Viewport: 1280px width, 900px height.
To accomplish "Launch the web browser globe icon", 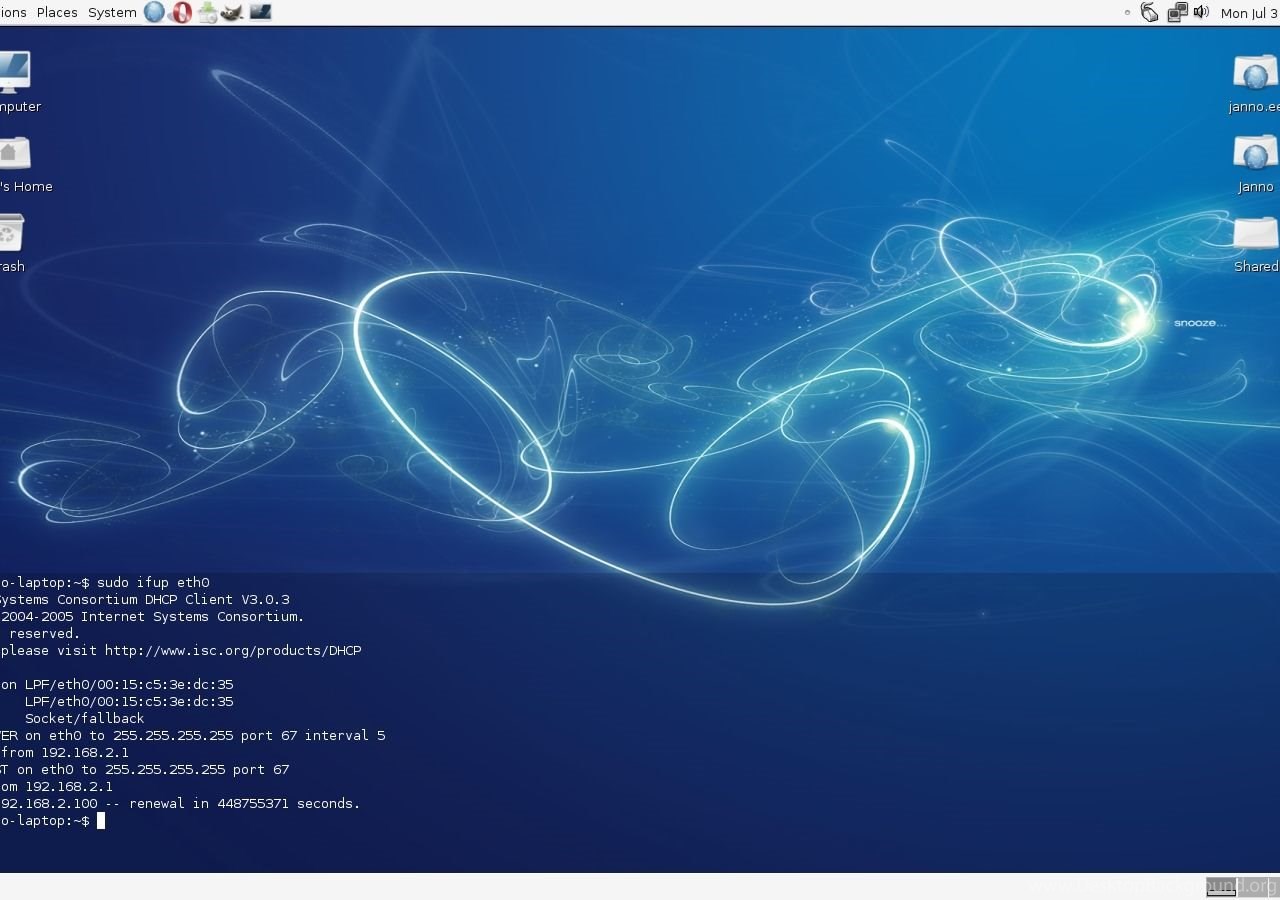I will 154,12.
